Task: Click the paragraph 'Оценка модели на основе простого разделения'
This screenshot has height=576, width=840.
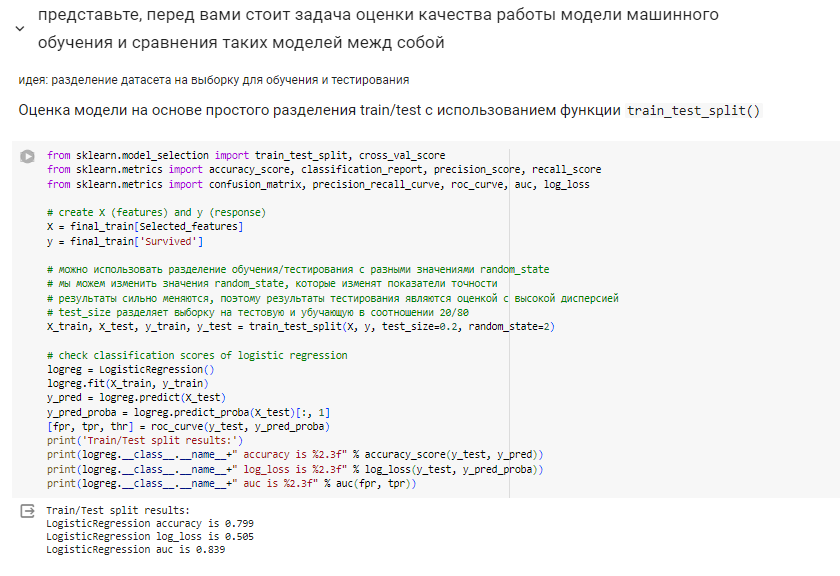Action: click(x=389, y=110)
